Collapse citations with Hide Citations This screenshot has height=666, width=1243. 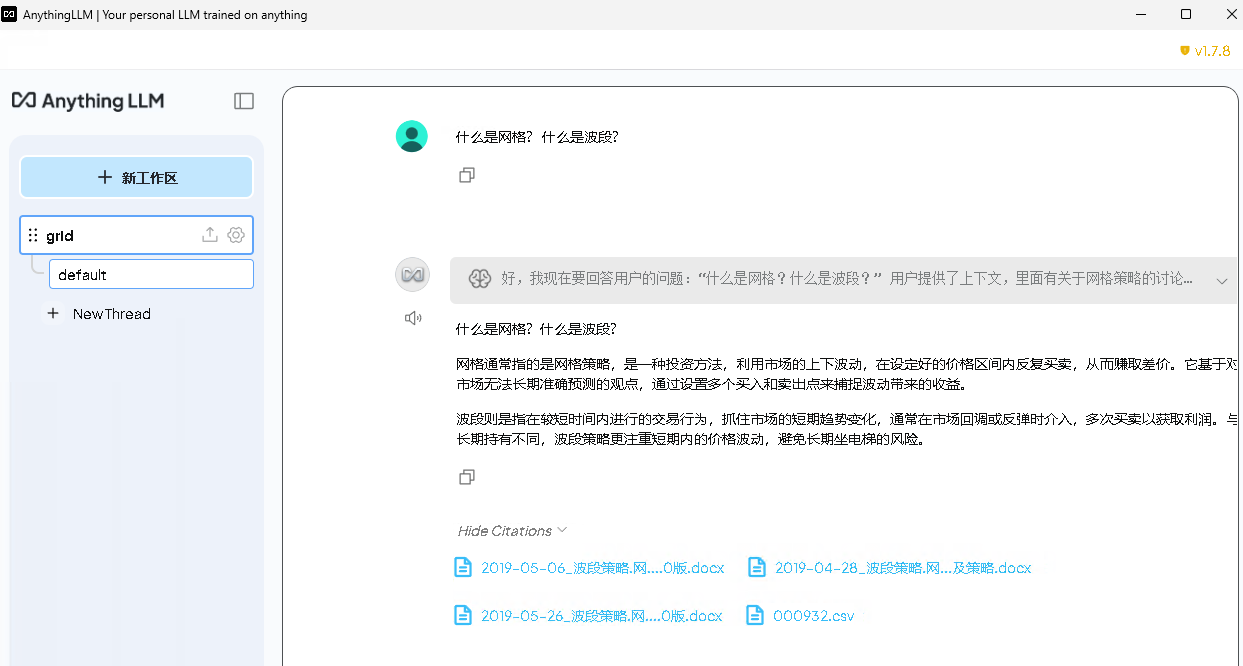click(x=512, y=531)
